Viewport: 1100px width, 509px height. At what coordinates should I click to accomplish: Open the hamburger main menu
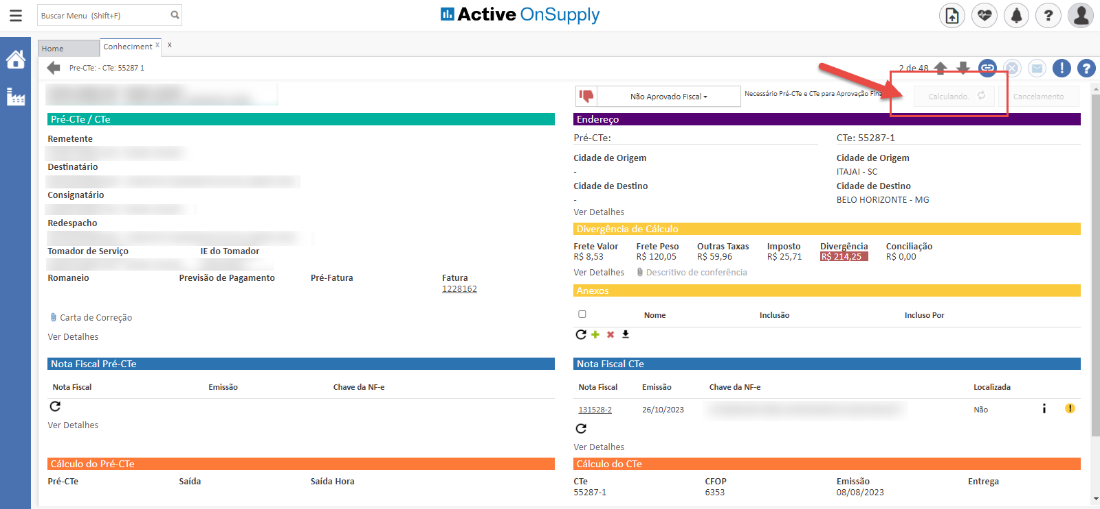click(15, 15)
